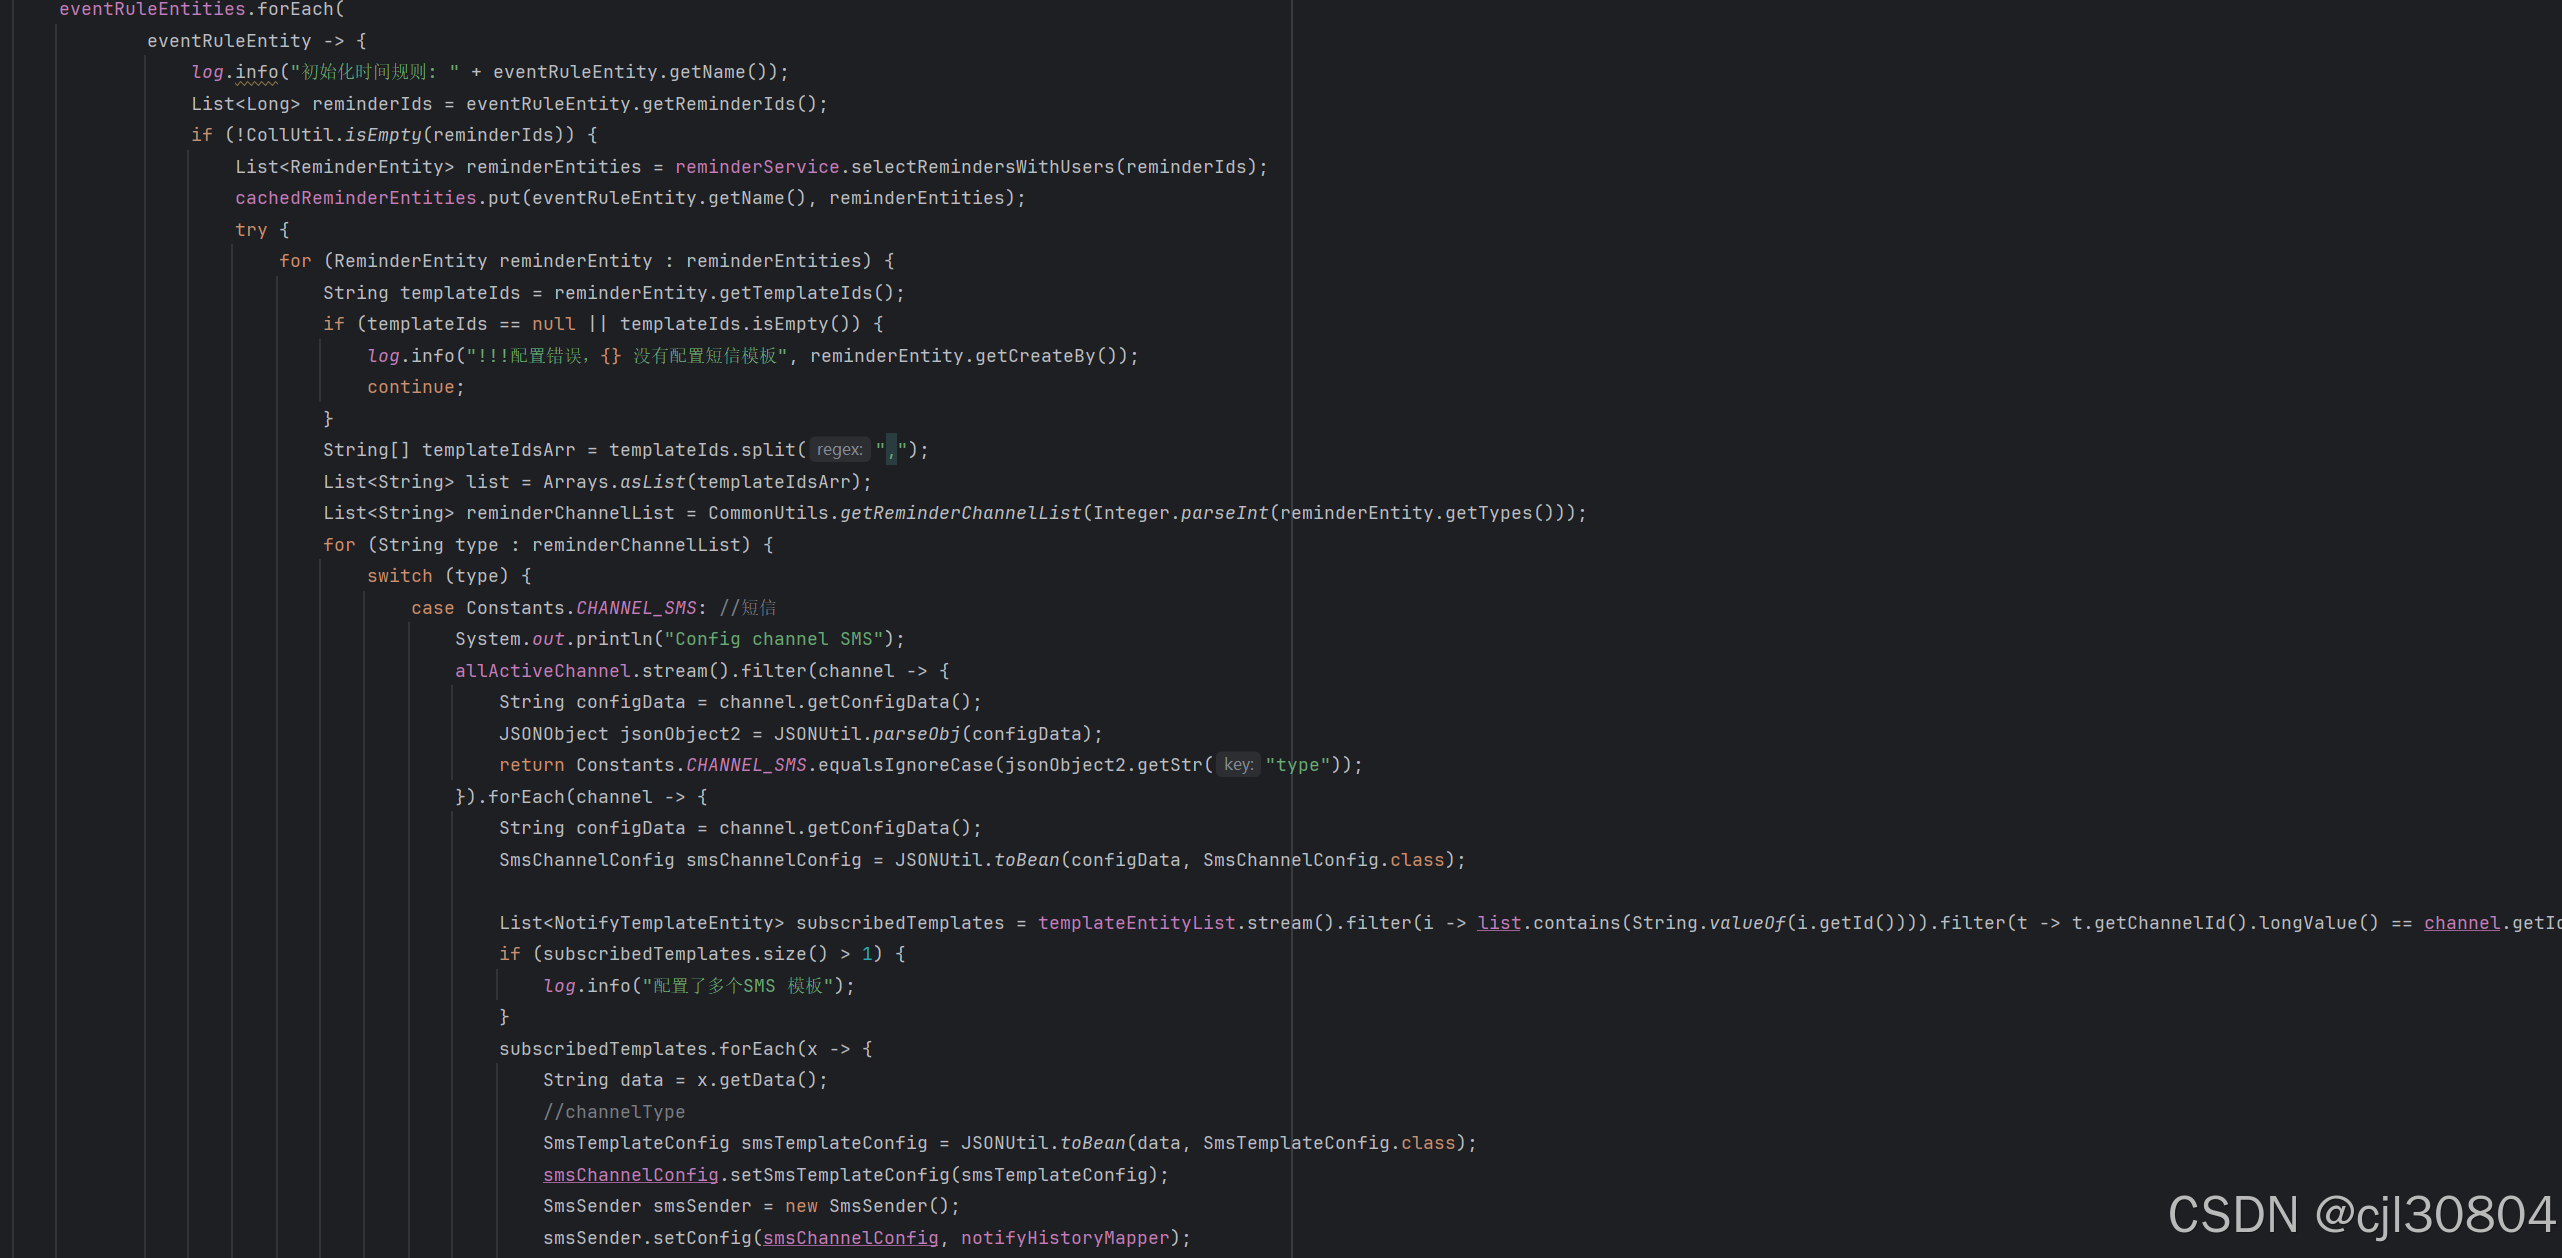Click underlined 'list' variable before .contains
The image size is (2562, 1258).
1499,923
